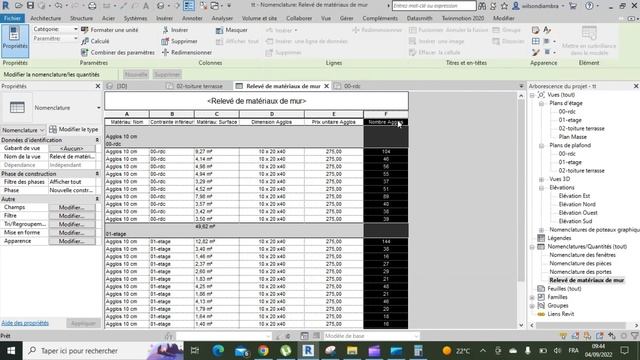Expand the Familles tree node

(x=532, y=297)
